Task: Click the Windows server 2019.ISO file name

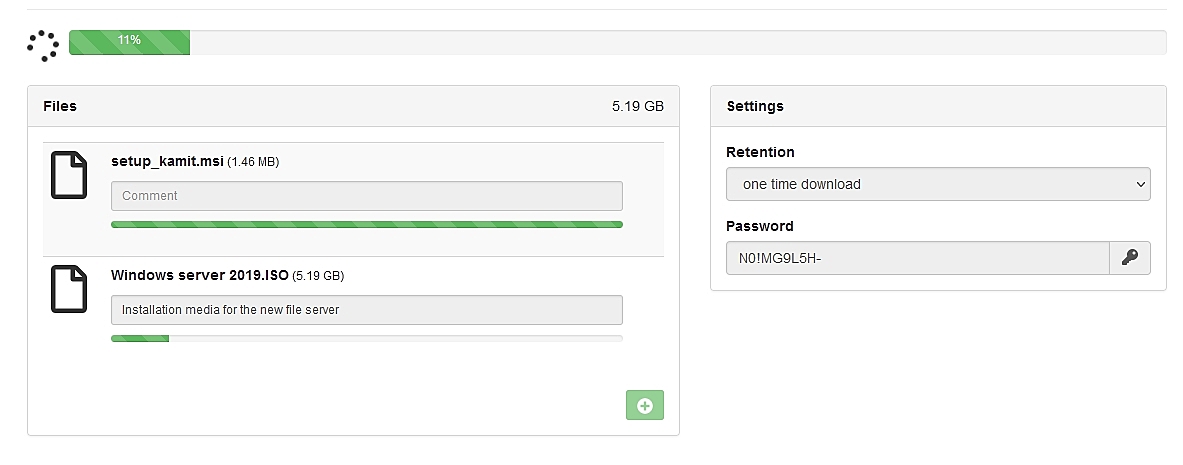Action: click(x=199, y=275)
